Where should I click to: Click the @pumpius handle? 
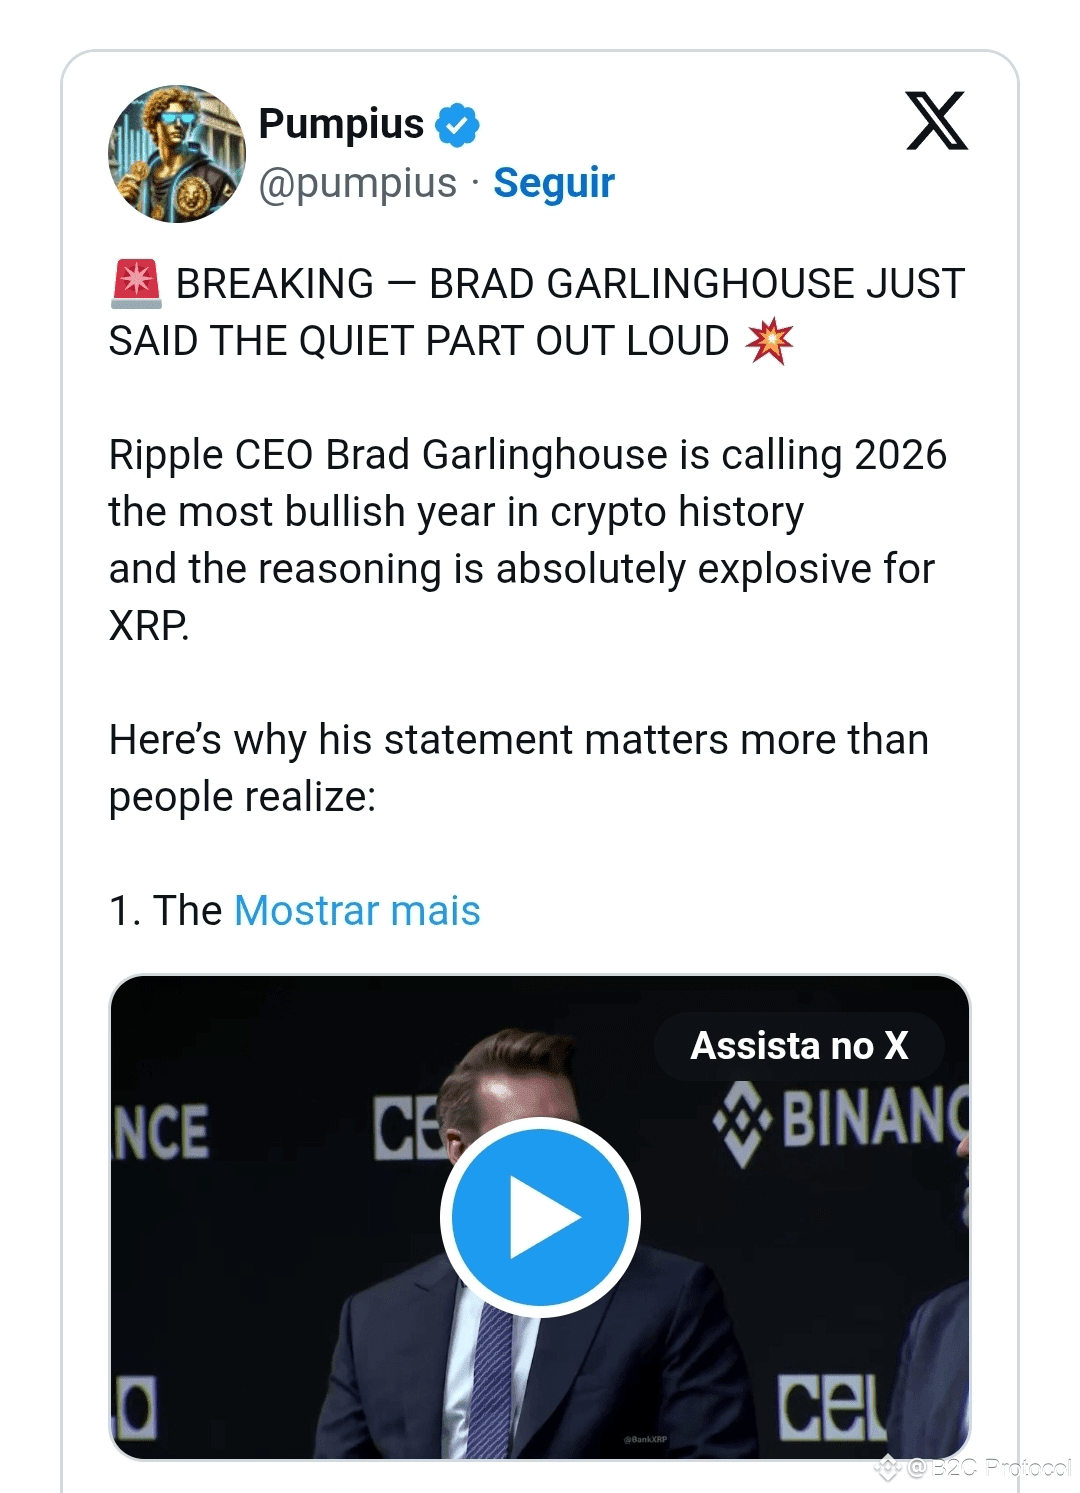357,183
